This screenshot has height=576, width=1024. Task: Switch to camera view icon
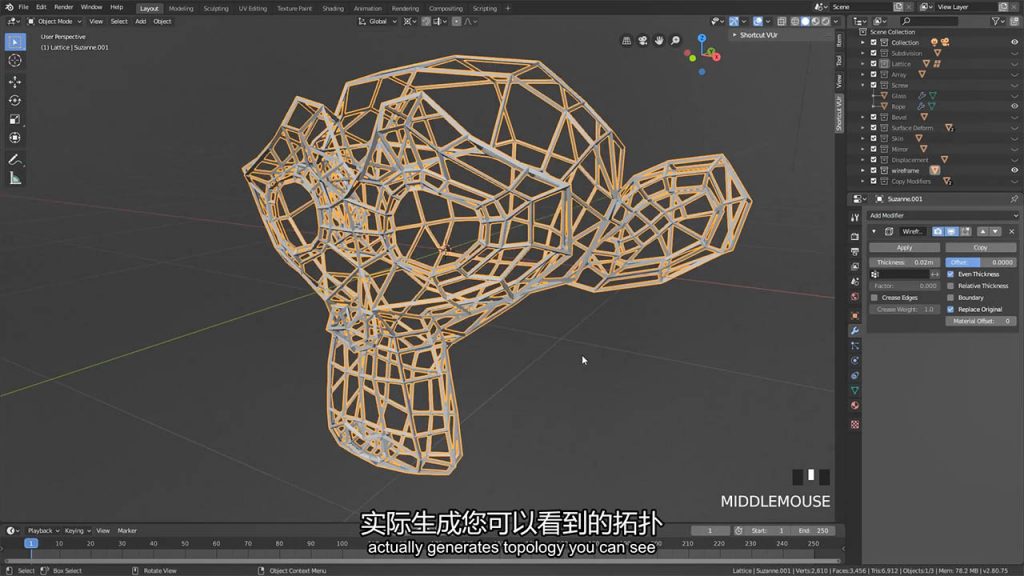coord(643,40)
